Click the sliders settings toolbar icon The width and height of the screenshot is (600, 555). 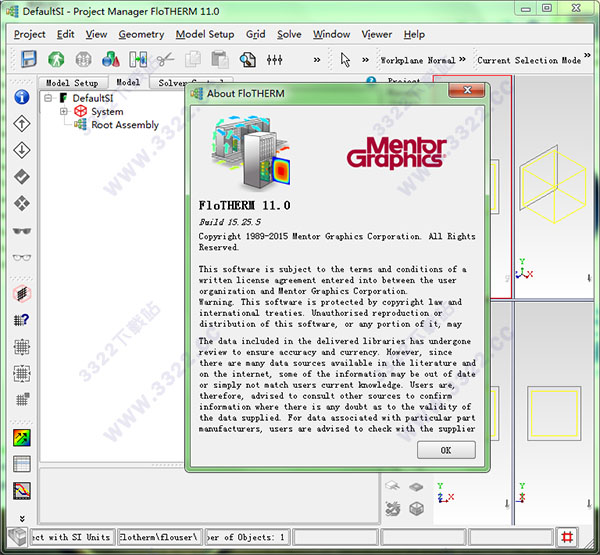(x=275, y=60)
